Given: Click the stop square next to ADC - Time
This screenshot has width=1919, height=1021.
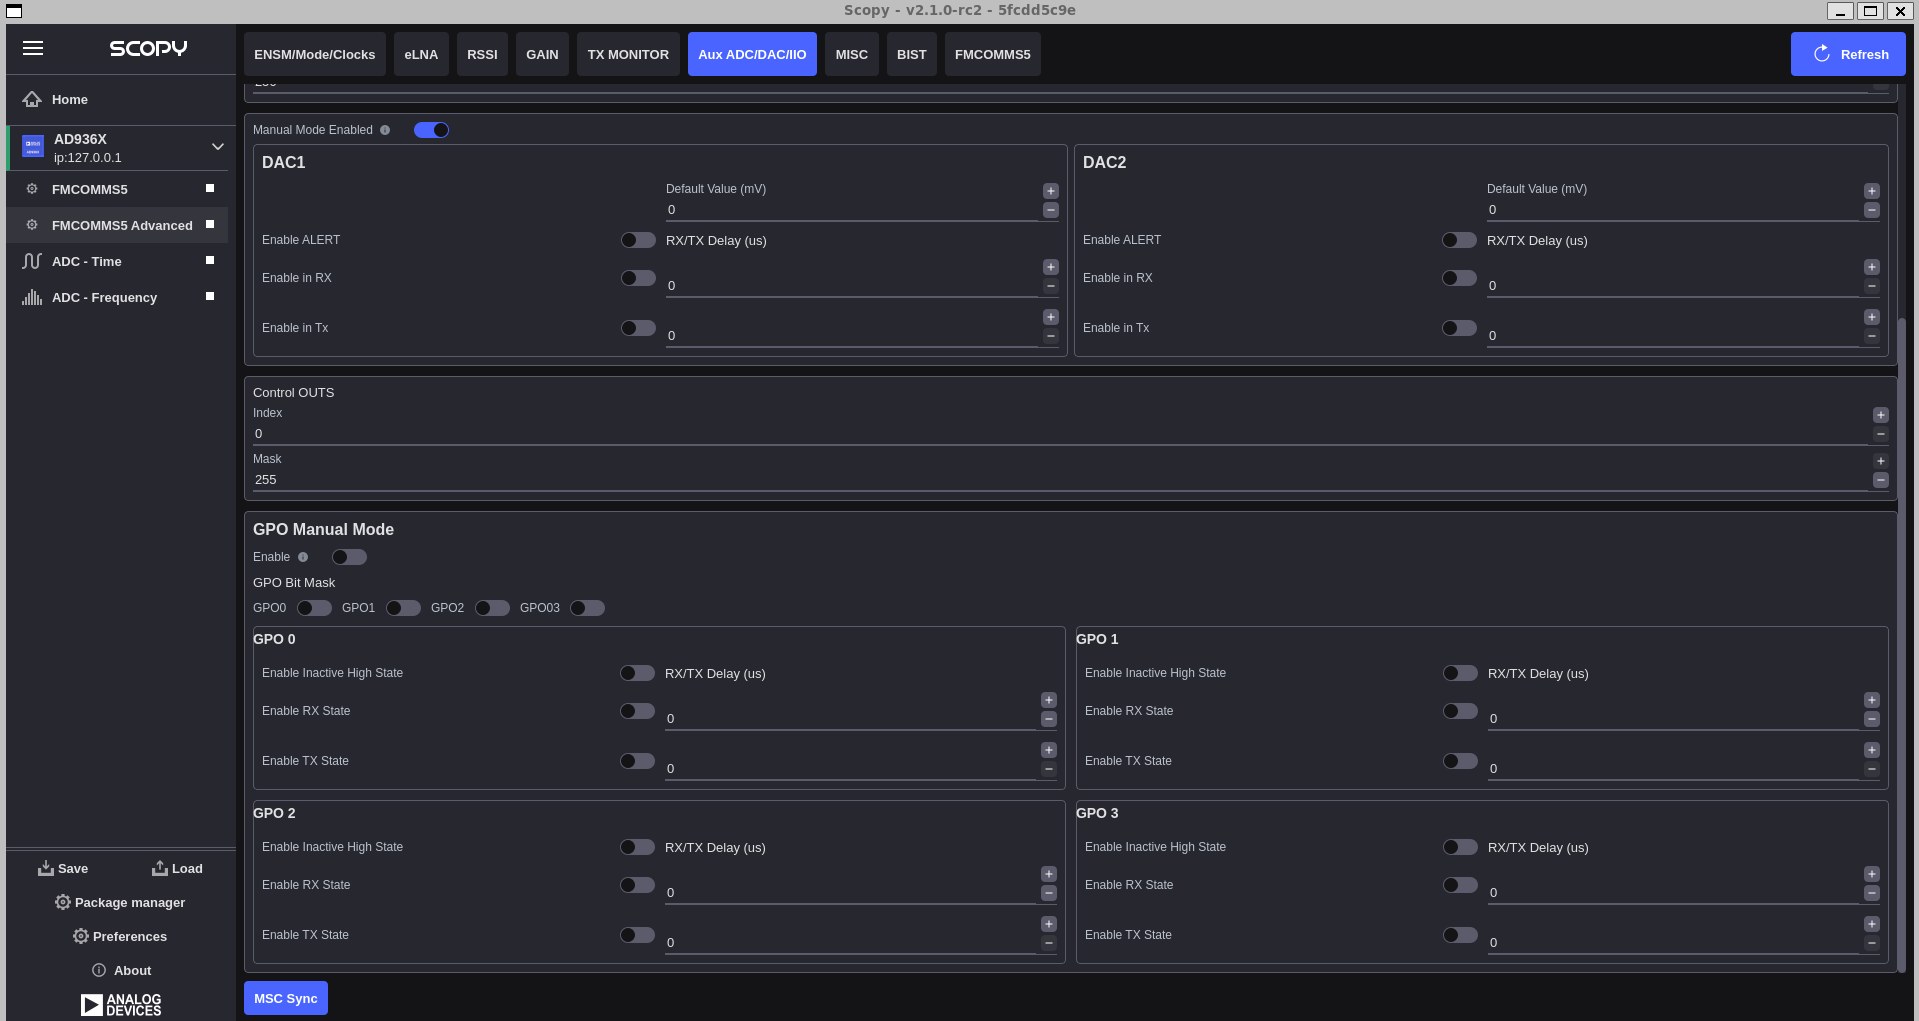Looking at the screenshot, I should point(210,260).
